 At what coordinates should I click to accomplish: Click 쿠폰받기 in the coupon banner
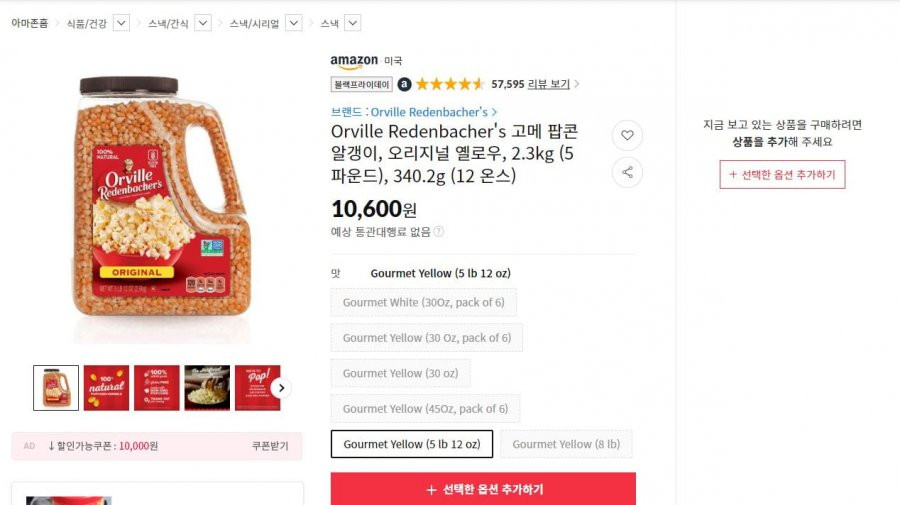[270, 446]
